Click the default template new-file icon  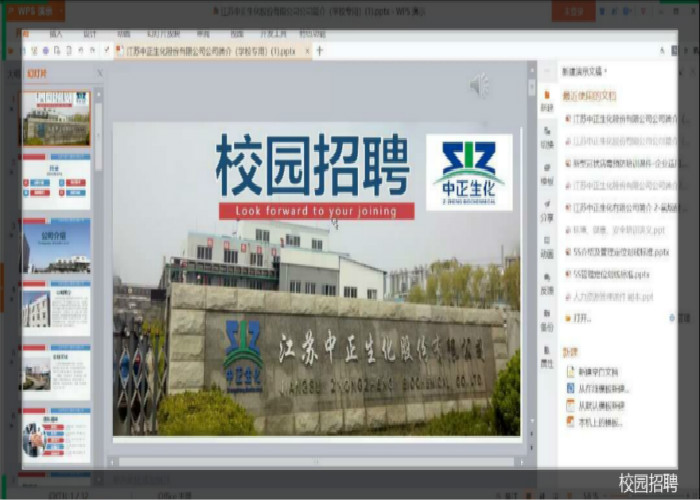pos(570,405)
